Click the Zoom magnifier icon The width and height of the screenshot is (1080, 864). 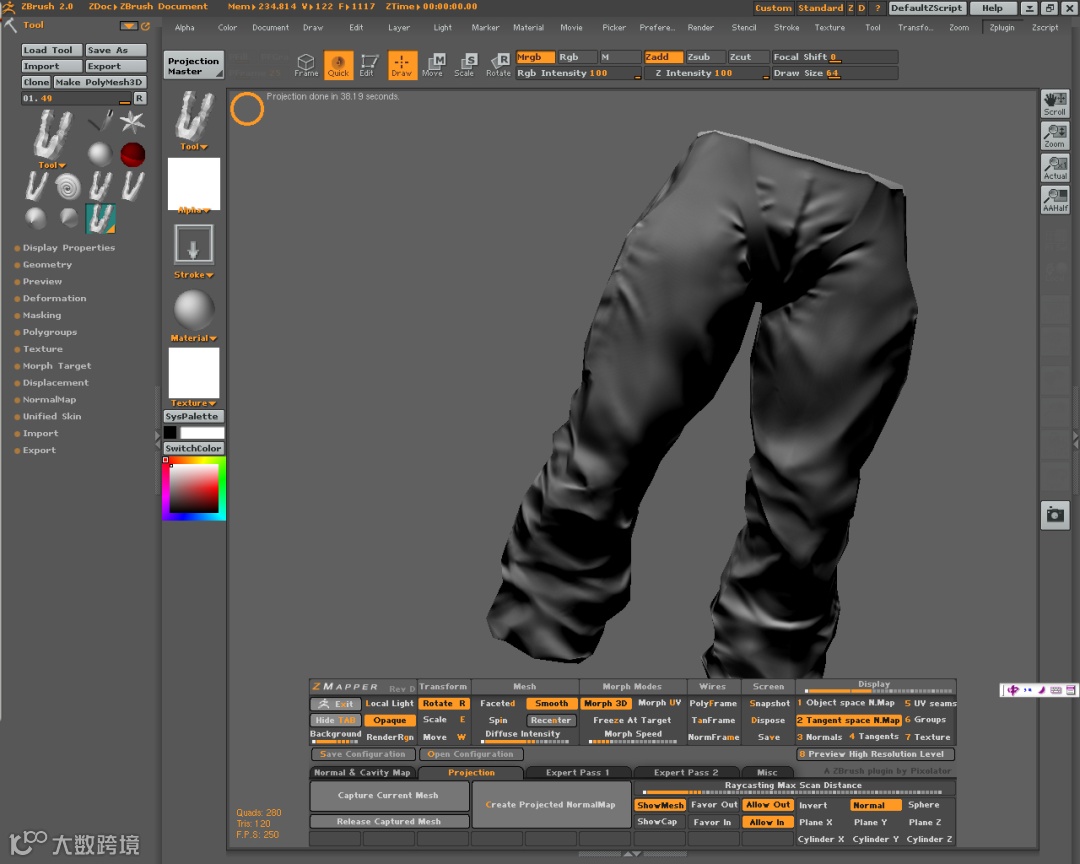[x=1055, y=135]
